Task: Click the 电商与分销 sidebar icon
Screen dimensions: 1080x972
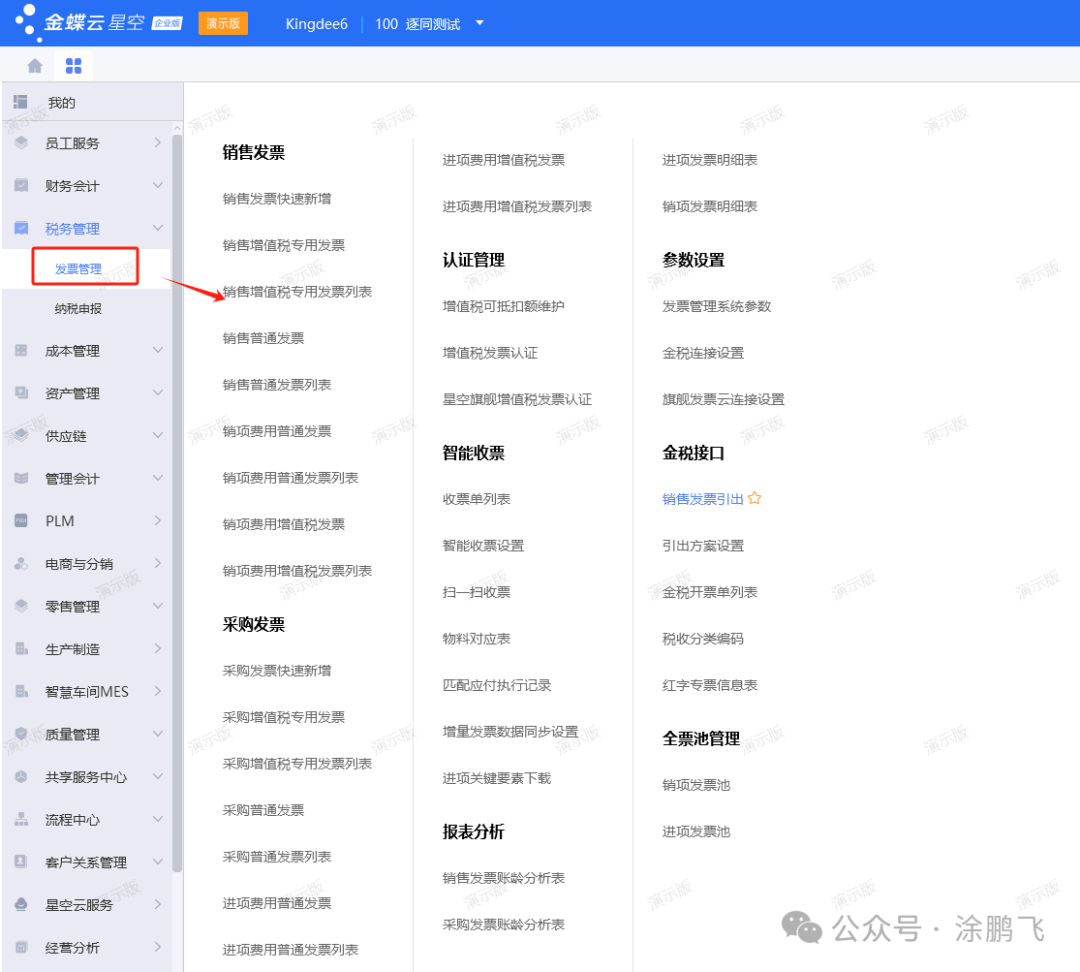Action: 21,564
